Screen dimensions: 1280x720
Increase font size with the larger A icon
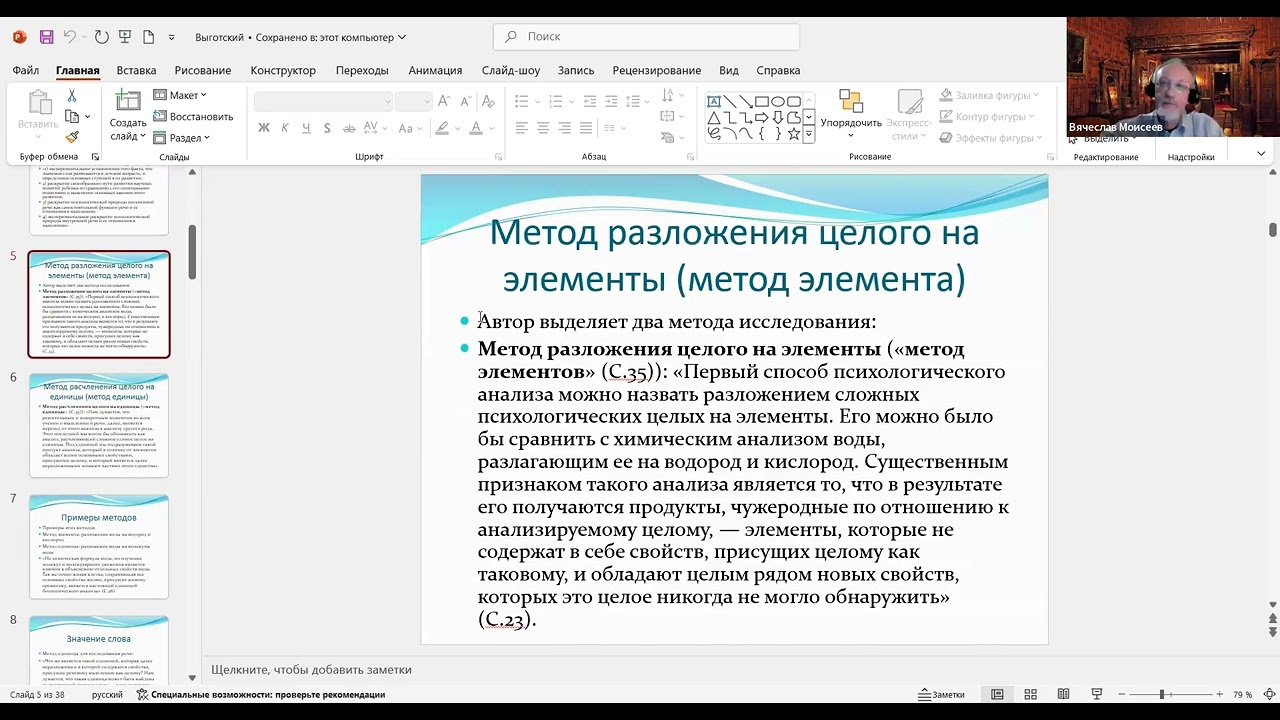tap(444, 101)
